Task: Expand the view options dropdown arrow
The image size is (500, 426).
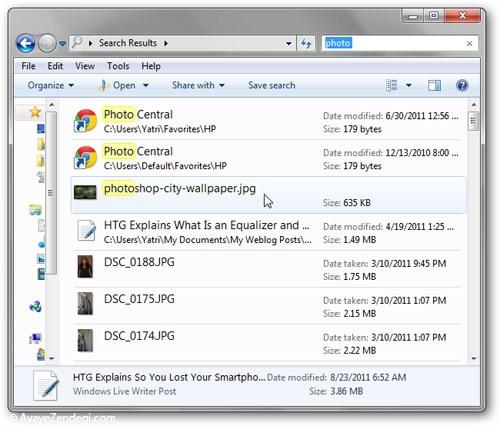Action: click(x=409, y=86)
